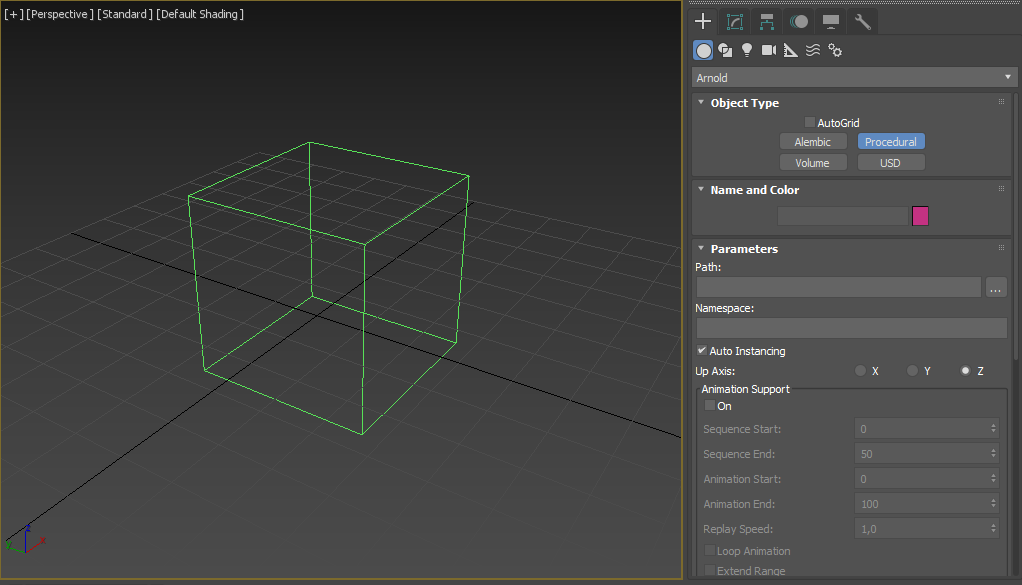Click the Sequence Start value field
The height and width of the screenshot is (585, 1022).
[x=922, y=429]
